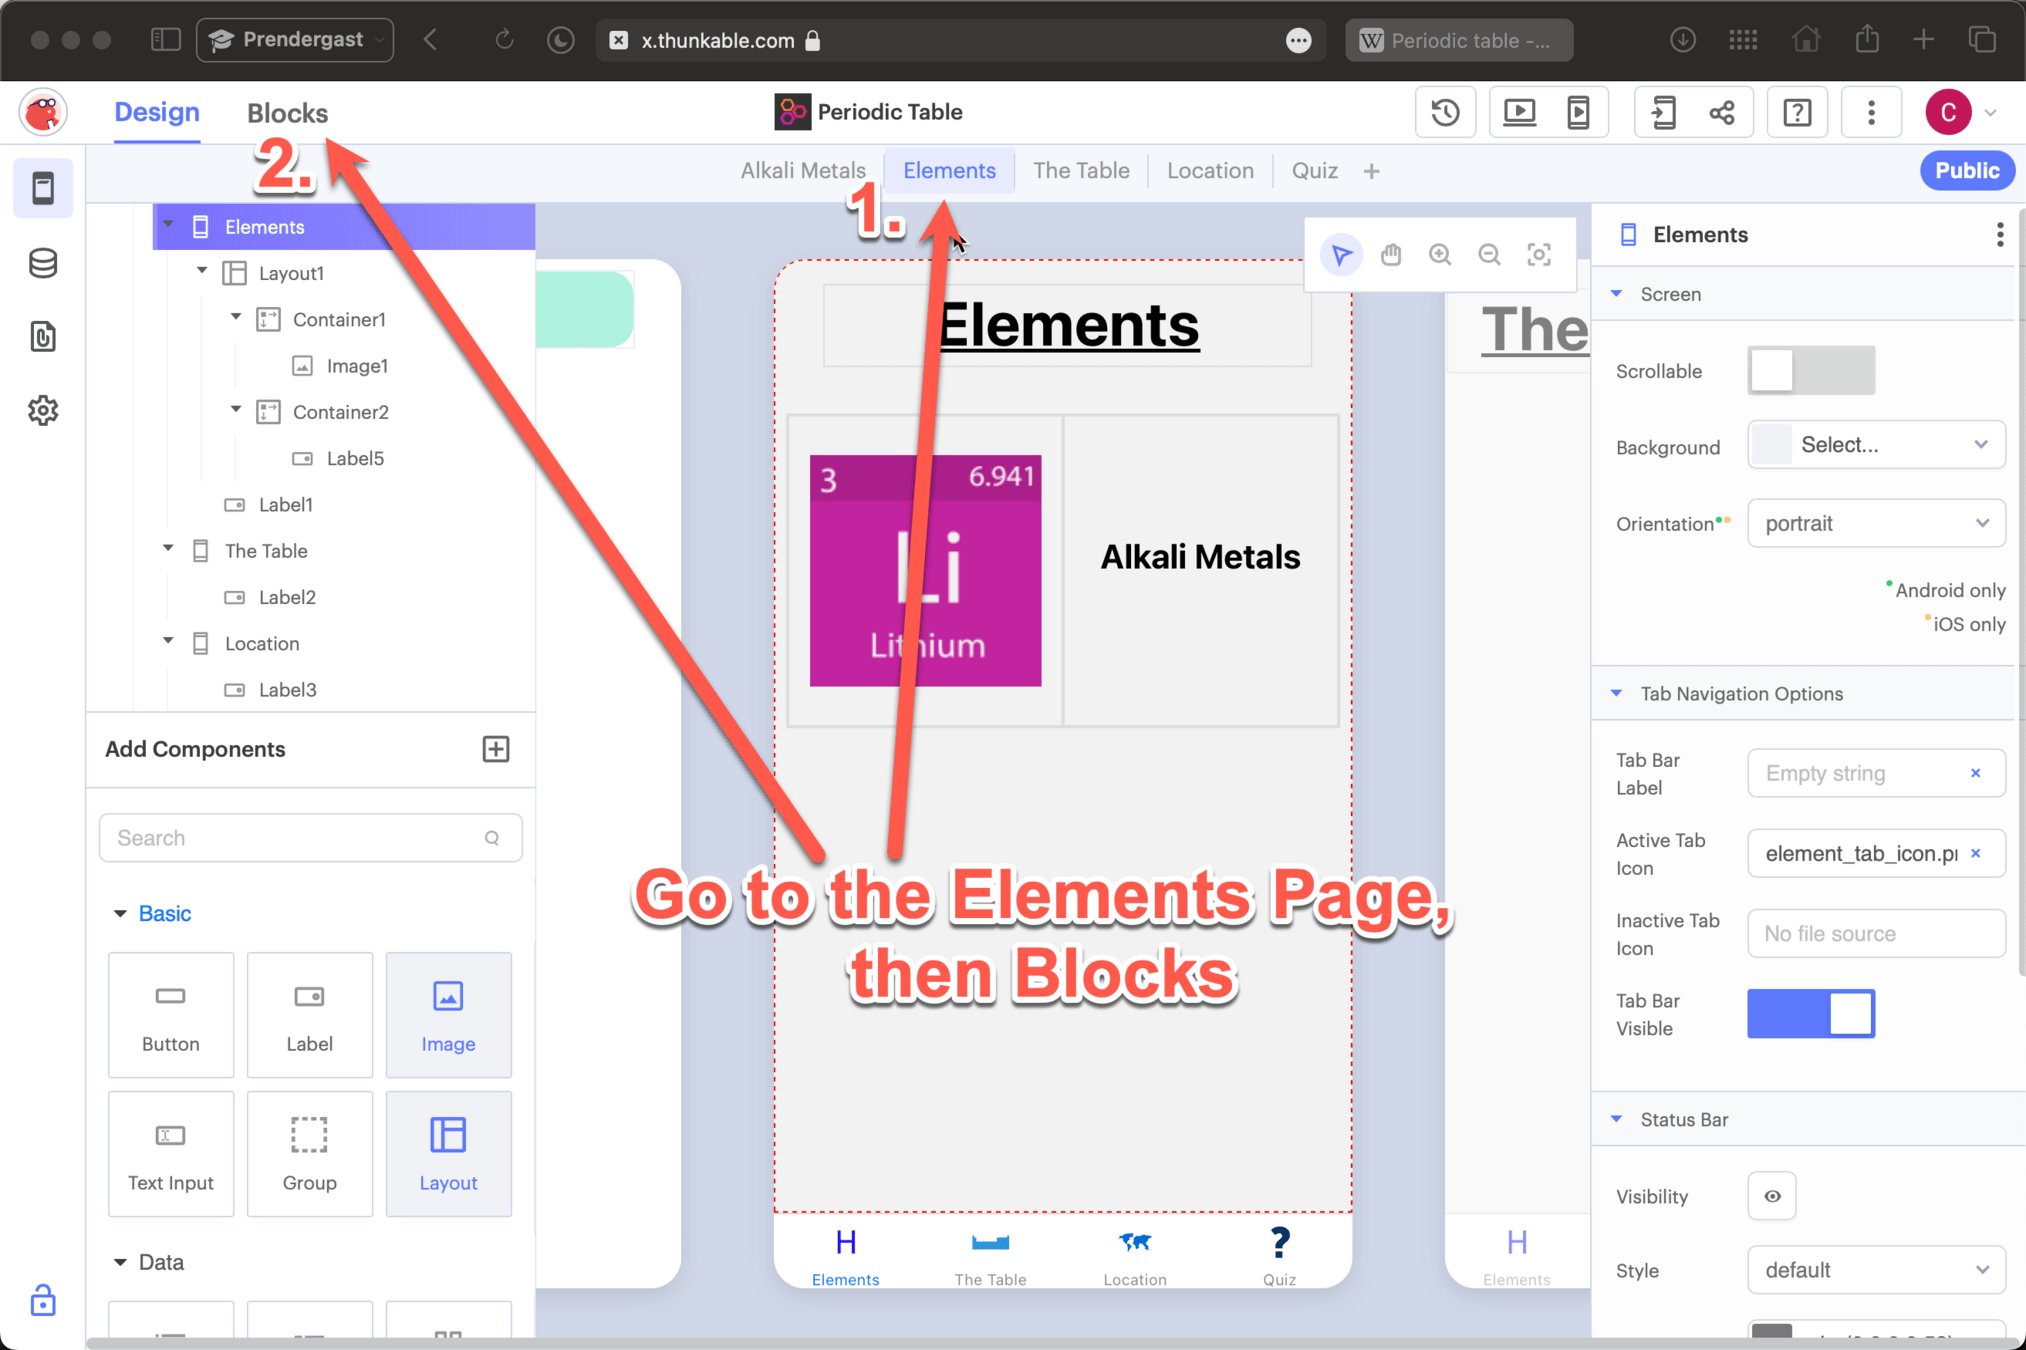The image size is (2026, 1350).
Task: Click the share project icon
Action: (x=1722, y=112)
